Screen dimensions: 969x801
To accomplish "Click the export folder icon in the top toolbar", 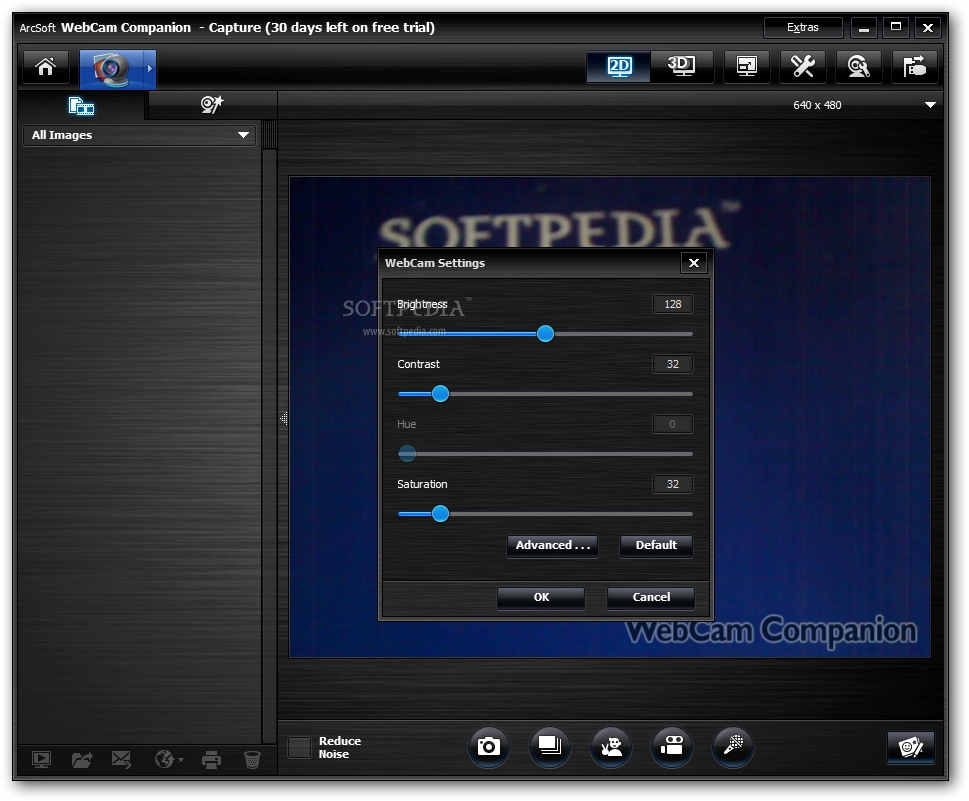I will 915,66.
